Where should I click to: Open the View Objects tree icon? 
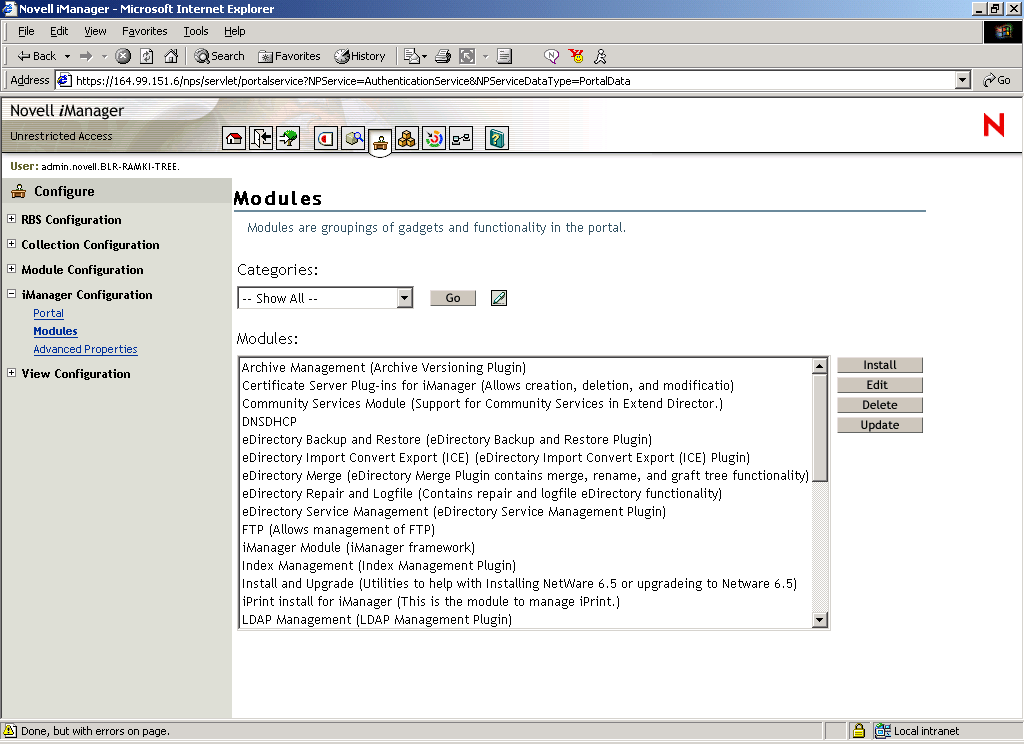click(288, 138)
